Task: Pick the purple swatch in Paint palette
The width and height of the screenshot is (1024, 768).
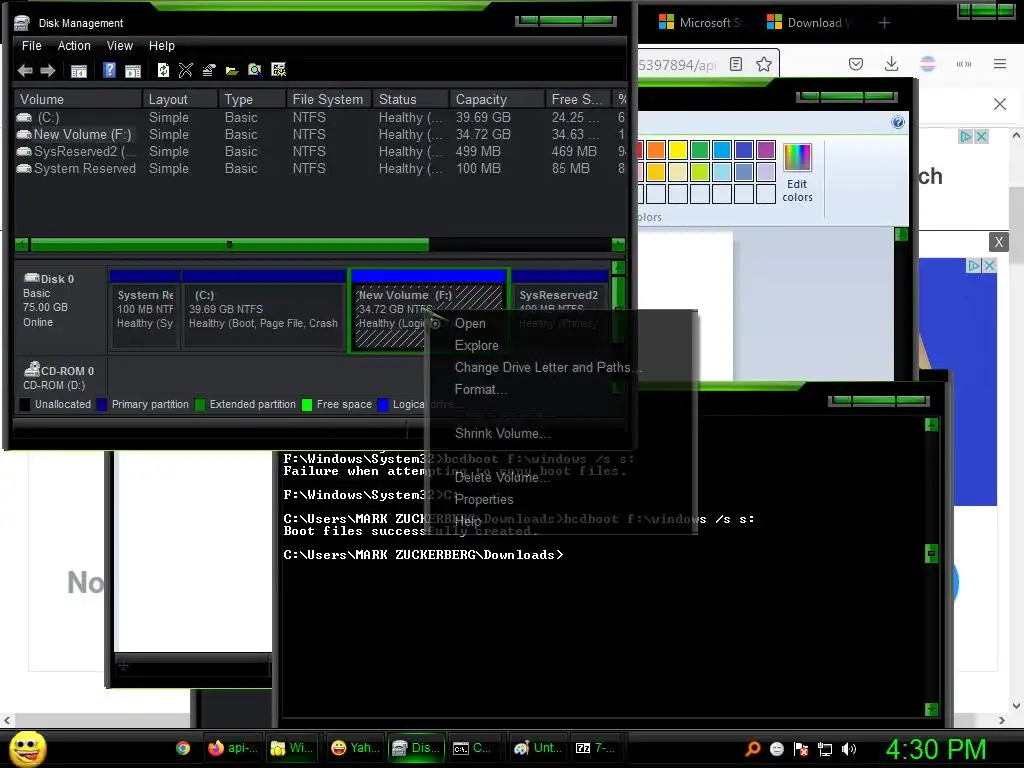Action: pos(765,150)
